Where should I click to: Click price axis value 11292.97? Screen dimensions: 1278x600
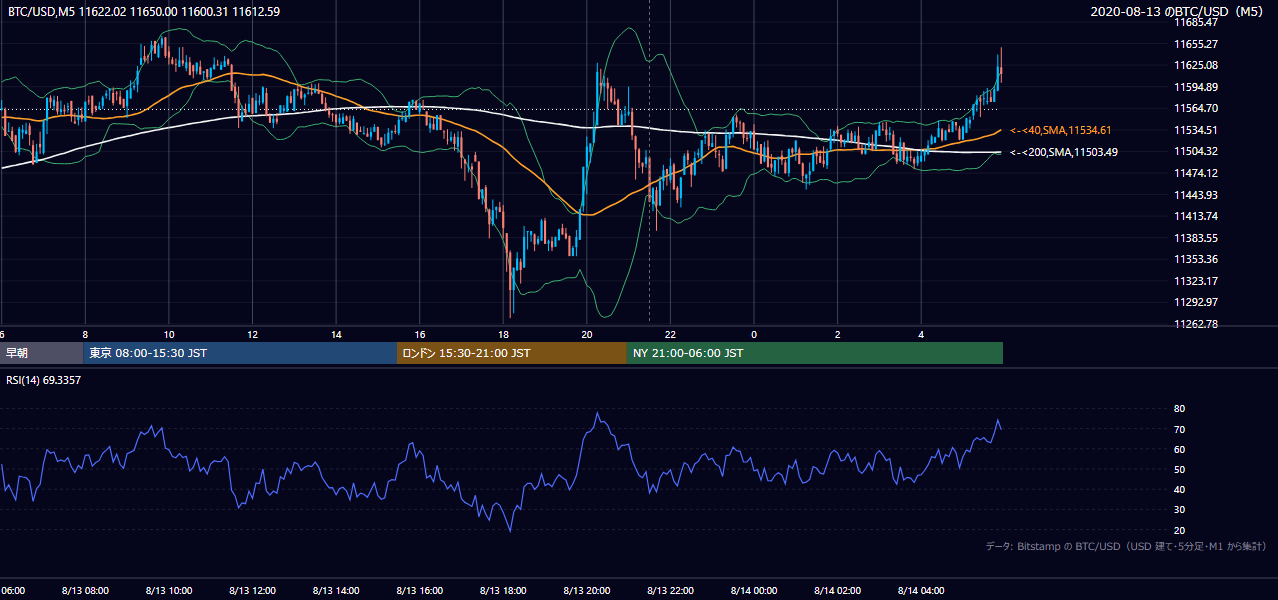(x=1196, y=302)
